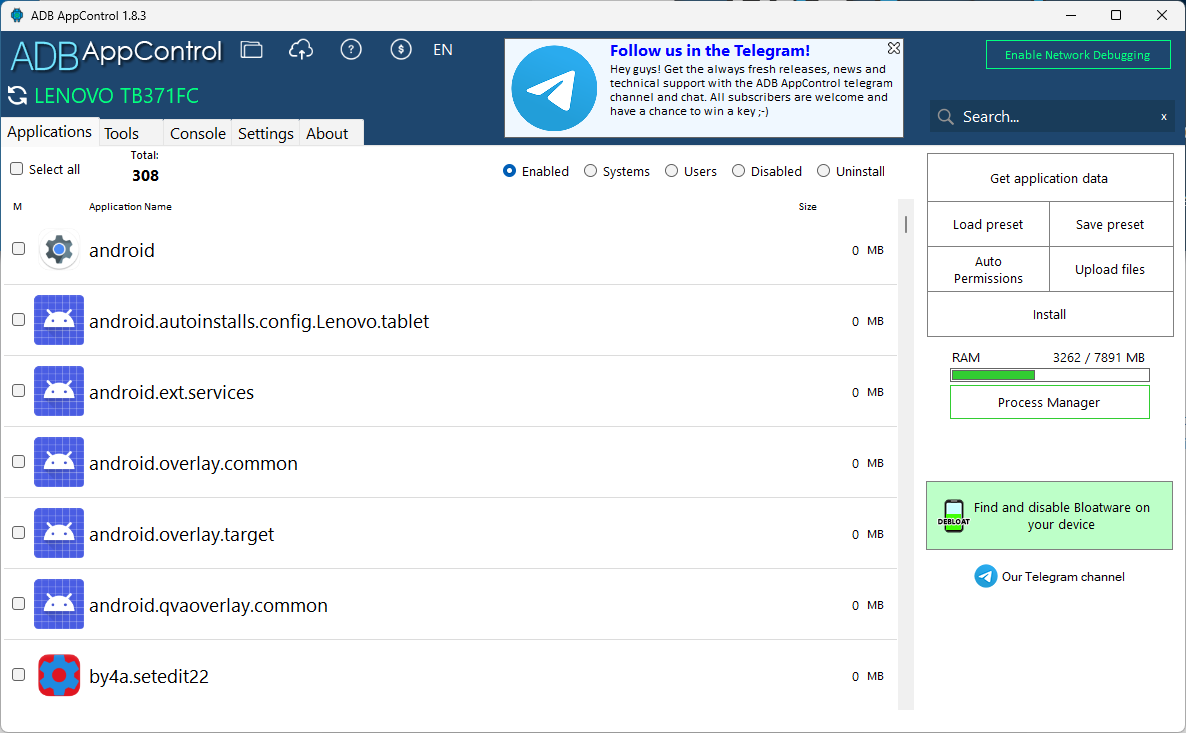Change language via EN button
This screenshot has width=1186, height=733.
click(442, 50)
